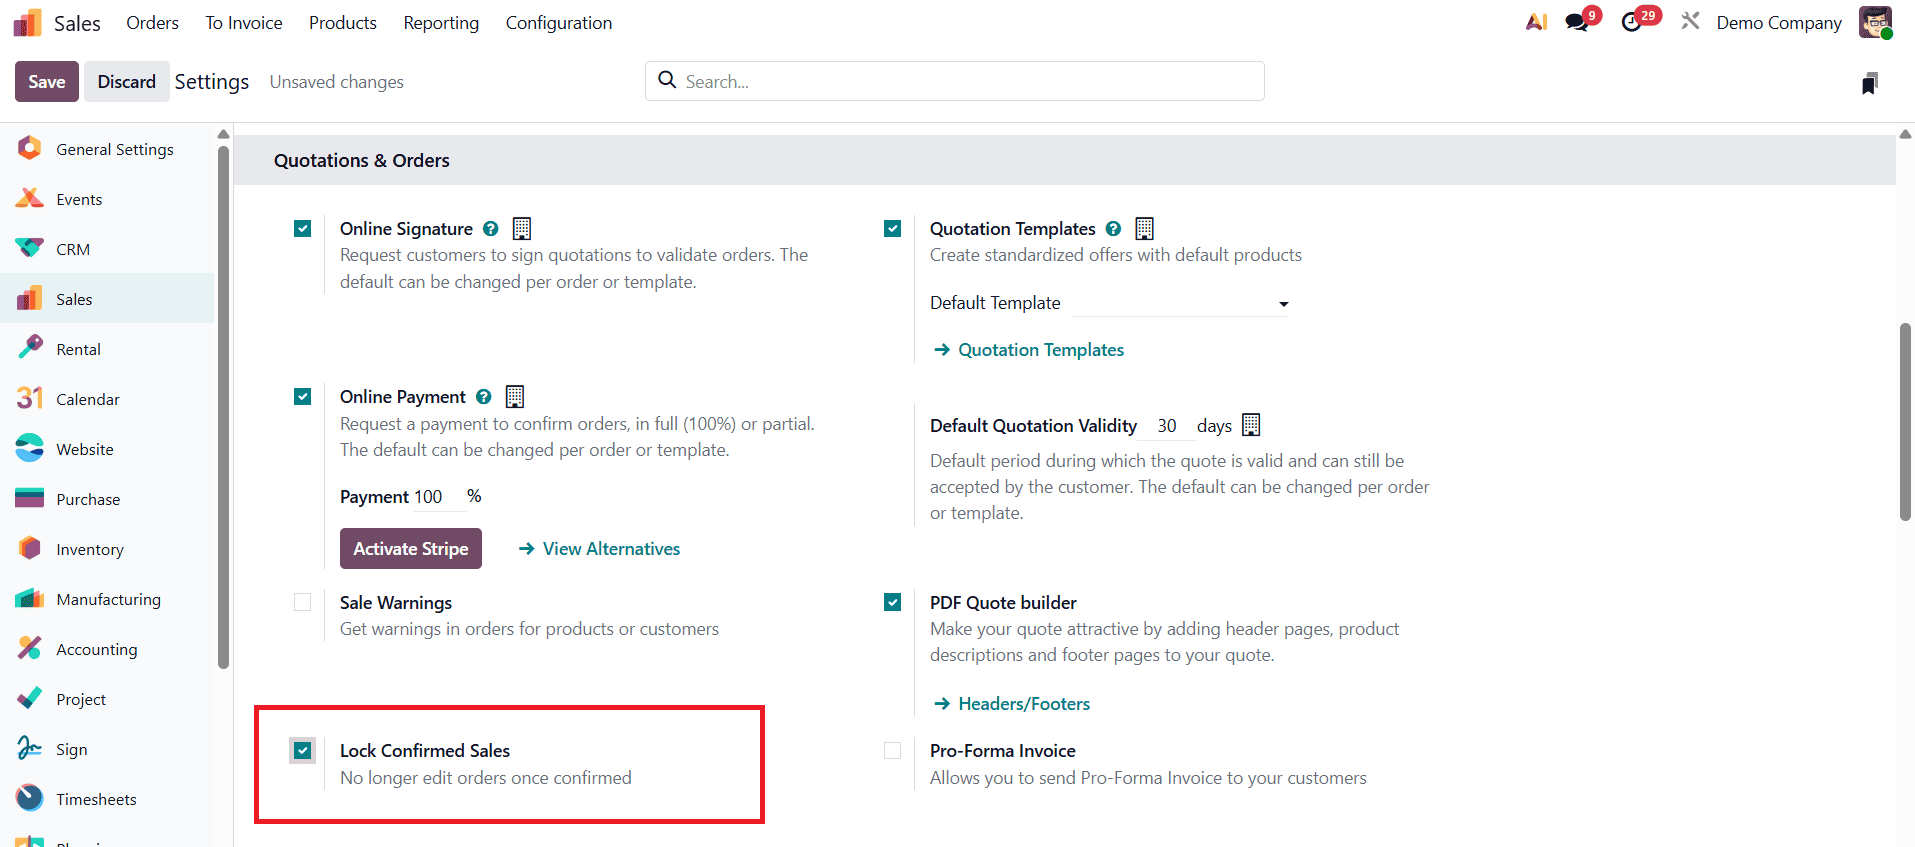Enable the Sale Warnings checkbox
Screen dimensions: 1915x847
[303, 603]
